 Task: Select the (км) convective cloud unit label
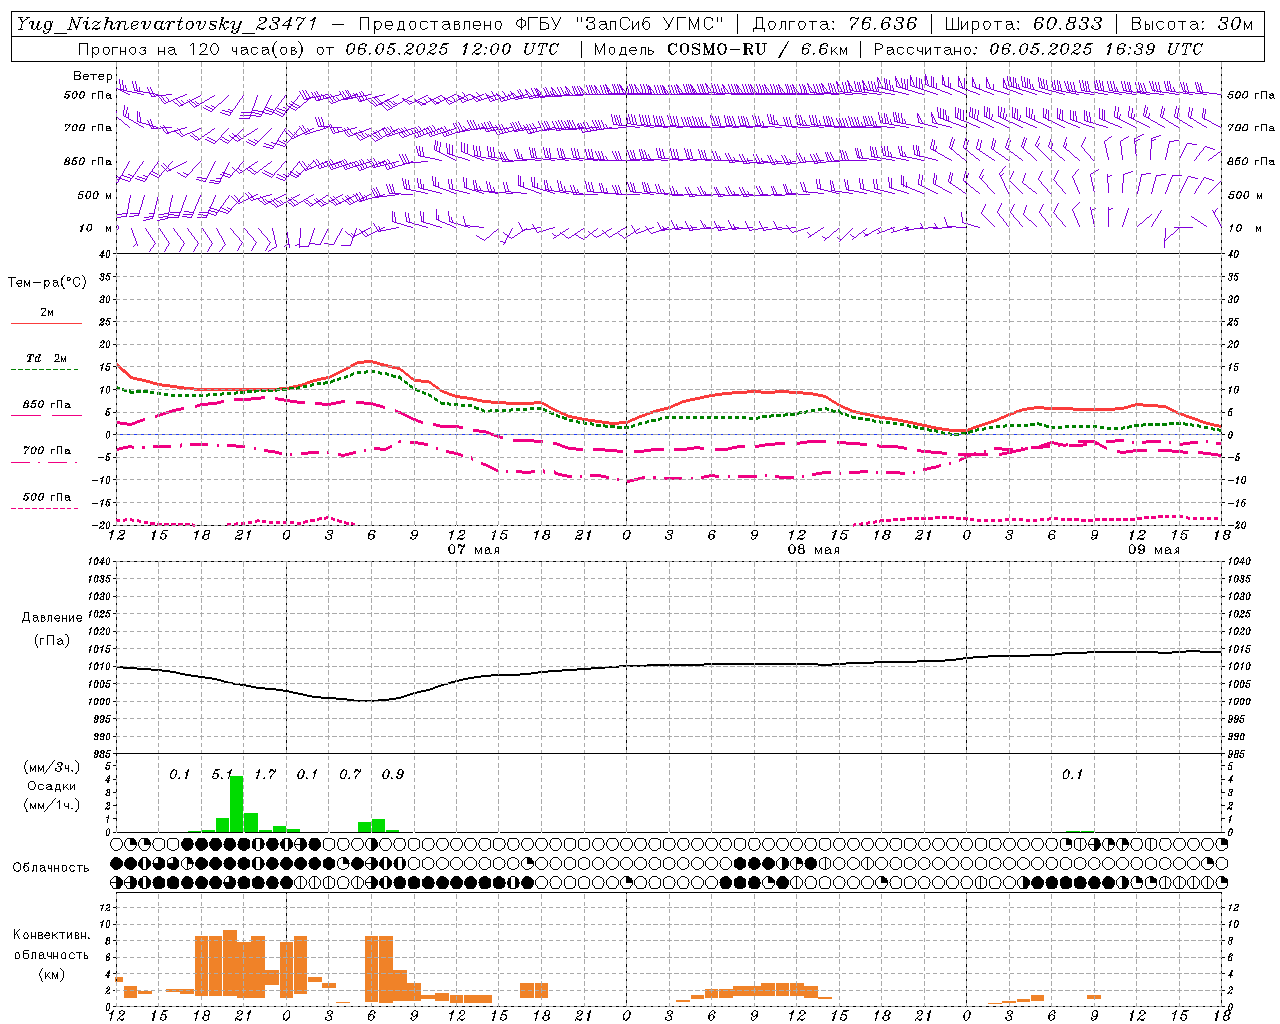tap(52, 974)
